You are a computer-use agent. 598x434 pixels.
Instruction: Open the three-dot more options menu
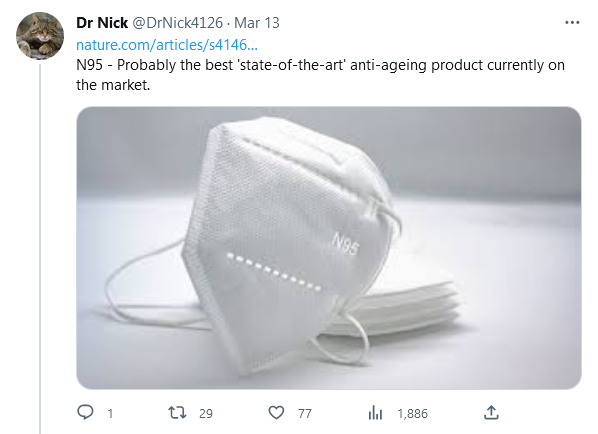click(x=572, y=23)
